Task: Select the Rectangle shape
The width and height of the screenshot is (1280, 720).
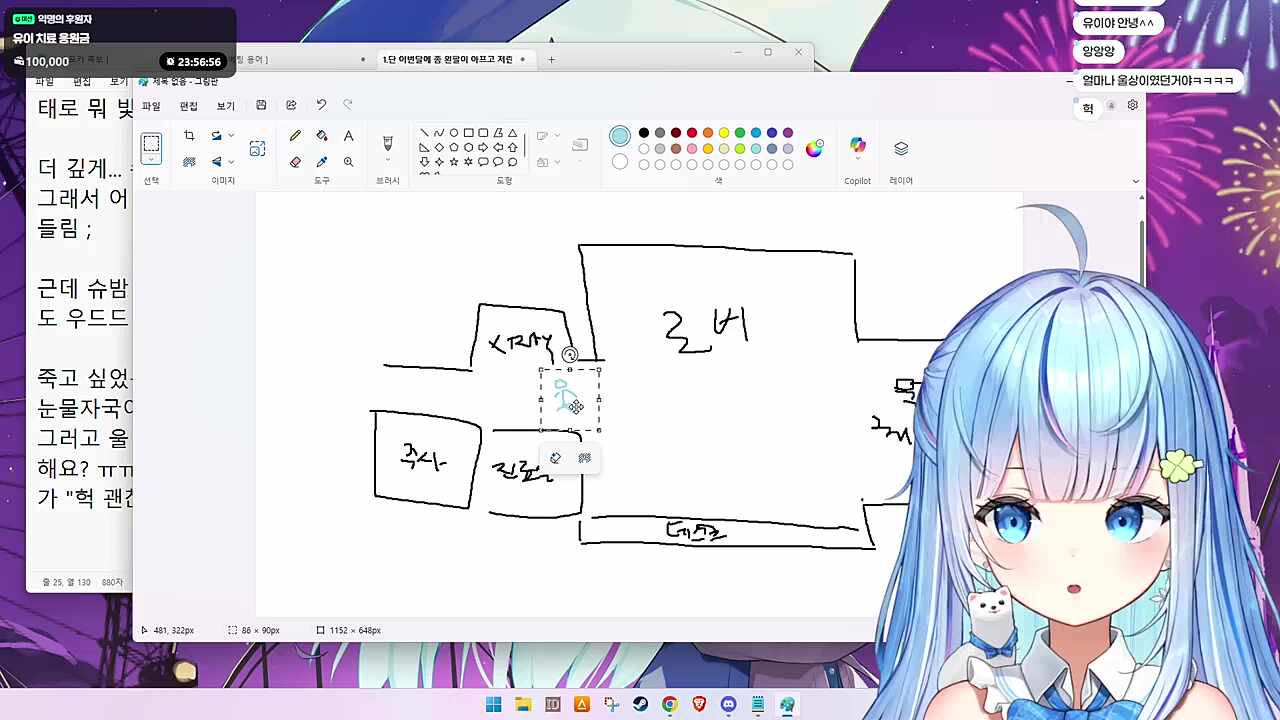Action: coord(468,133)
